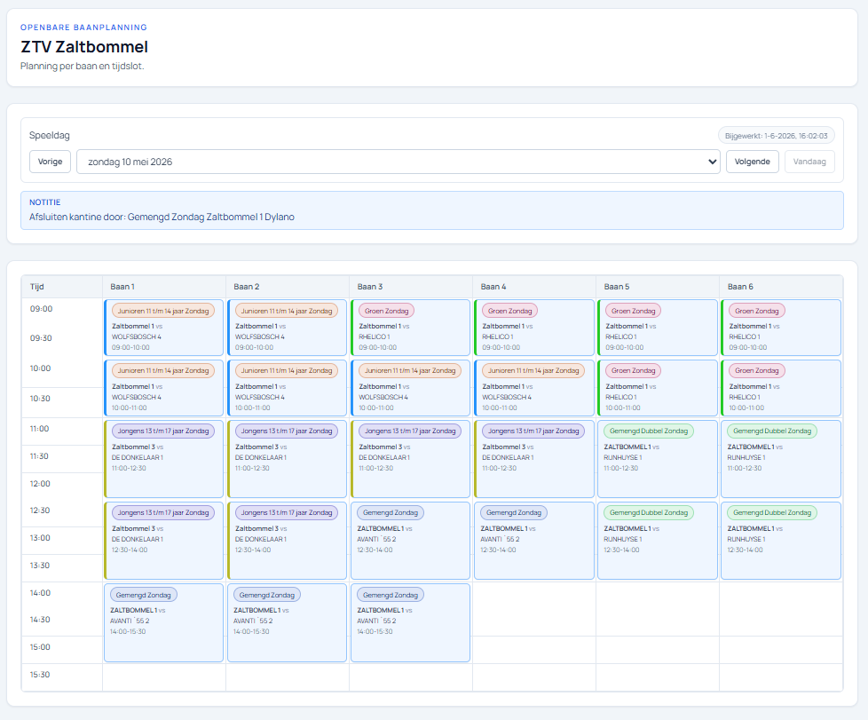Image resolution: width=868 pixels, height=720 pixels.
Task: Click the NOTITIE heading
Action: pyautogui.click(x=45, y=202)
